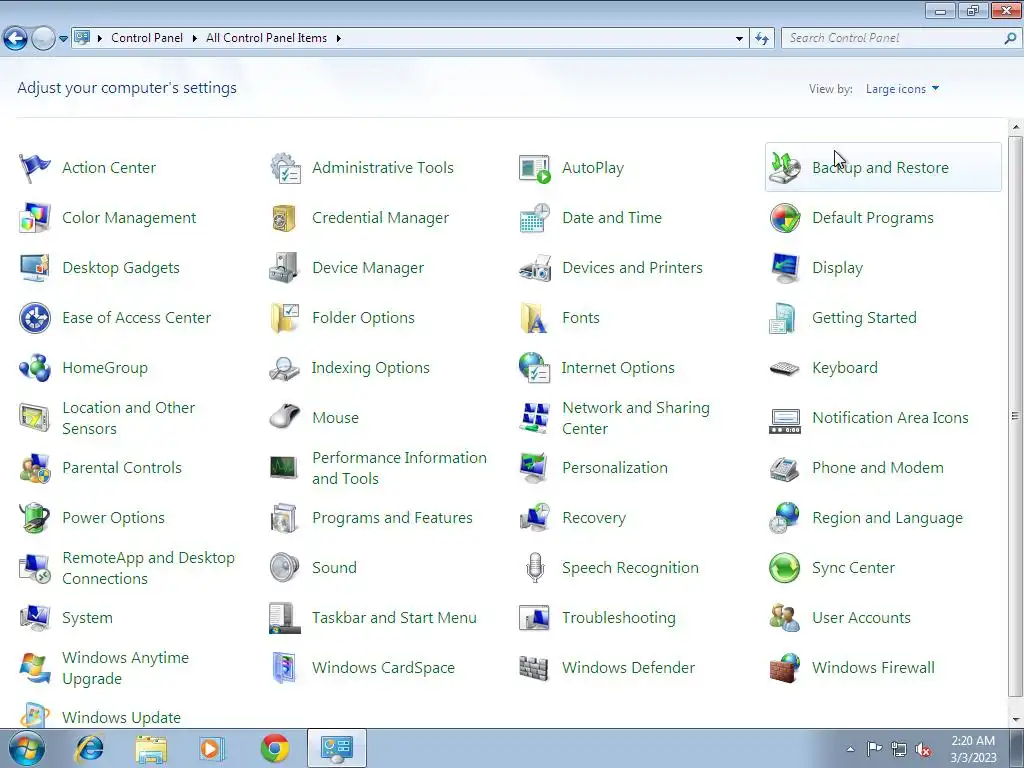The image size is (1024, 768).
Task: Open the Windows Defender icon
Action: coord(534,668)
